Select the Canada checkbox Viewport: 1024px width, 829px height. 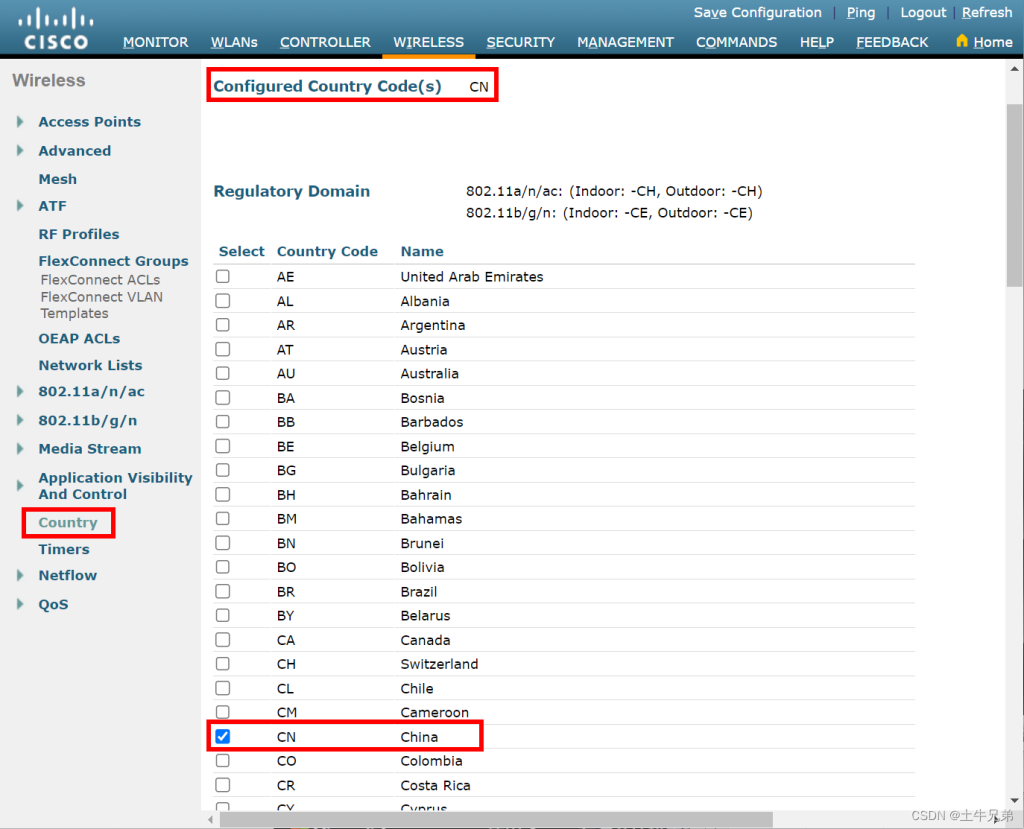(223, 640)
